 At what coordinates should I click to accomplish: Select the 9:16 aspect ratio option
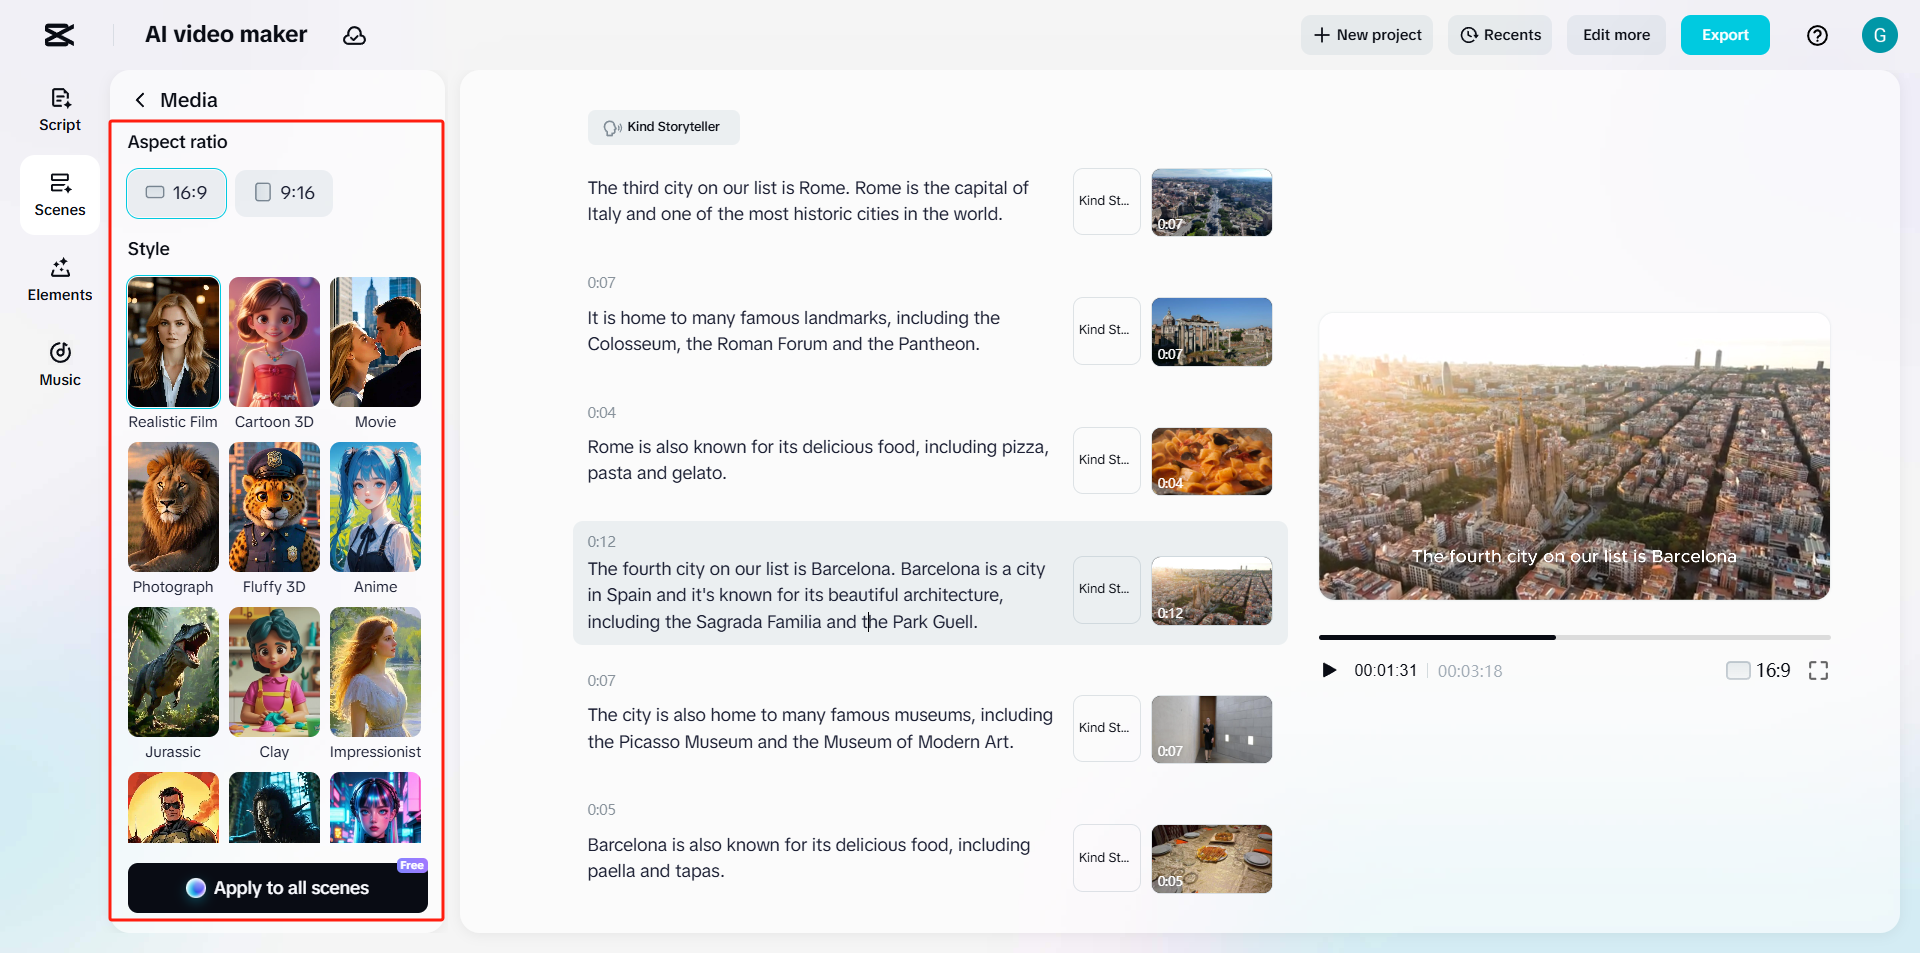(283, 193)
